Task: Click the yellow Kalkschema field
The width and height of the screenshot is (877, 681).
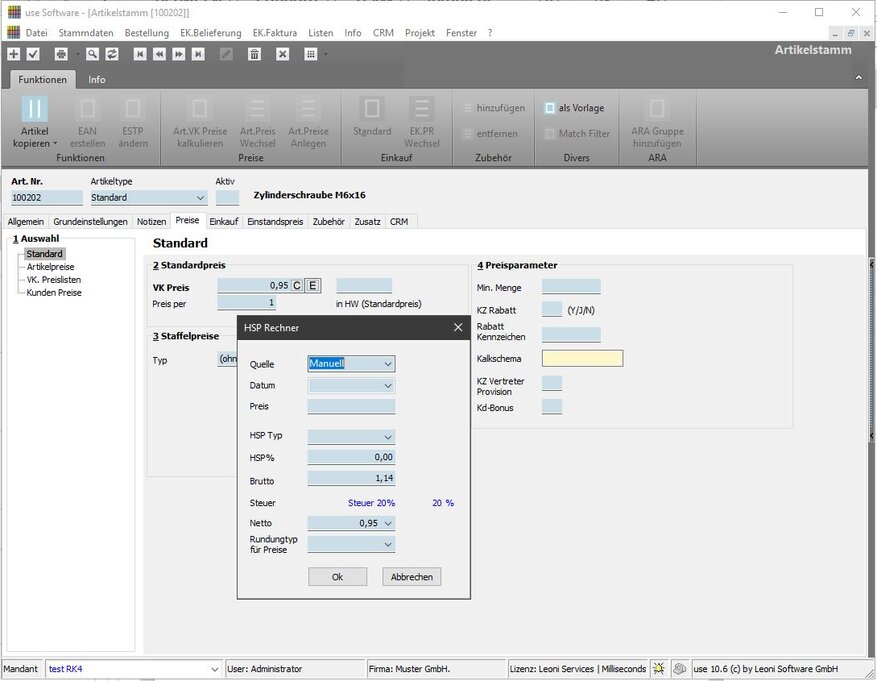Action: pos(582,358)
